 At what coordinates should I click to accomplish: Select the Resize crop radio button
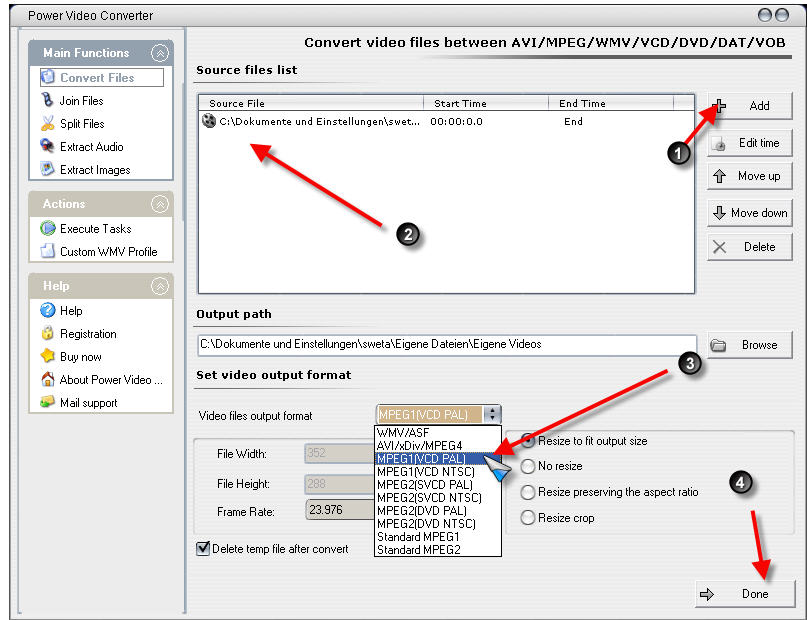click(x=528, y=518)
